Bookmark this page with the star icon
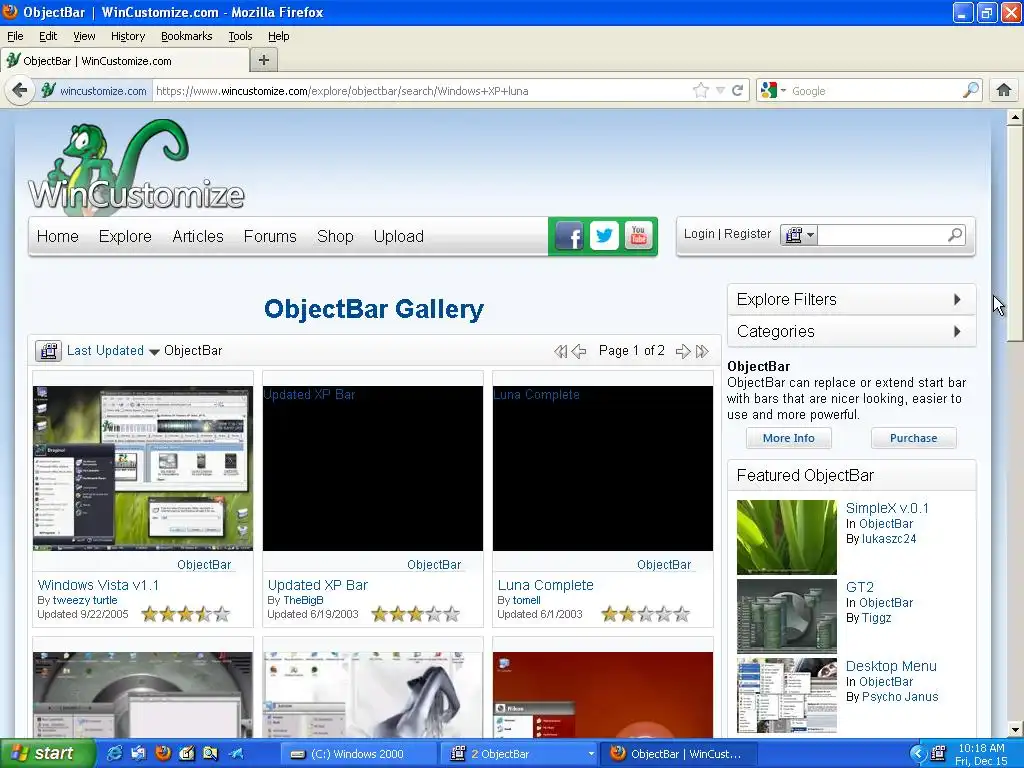 [700, 90]
